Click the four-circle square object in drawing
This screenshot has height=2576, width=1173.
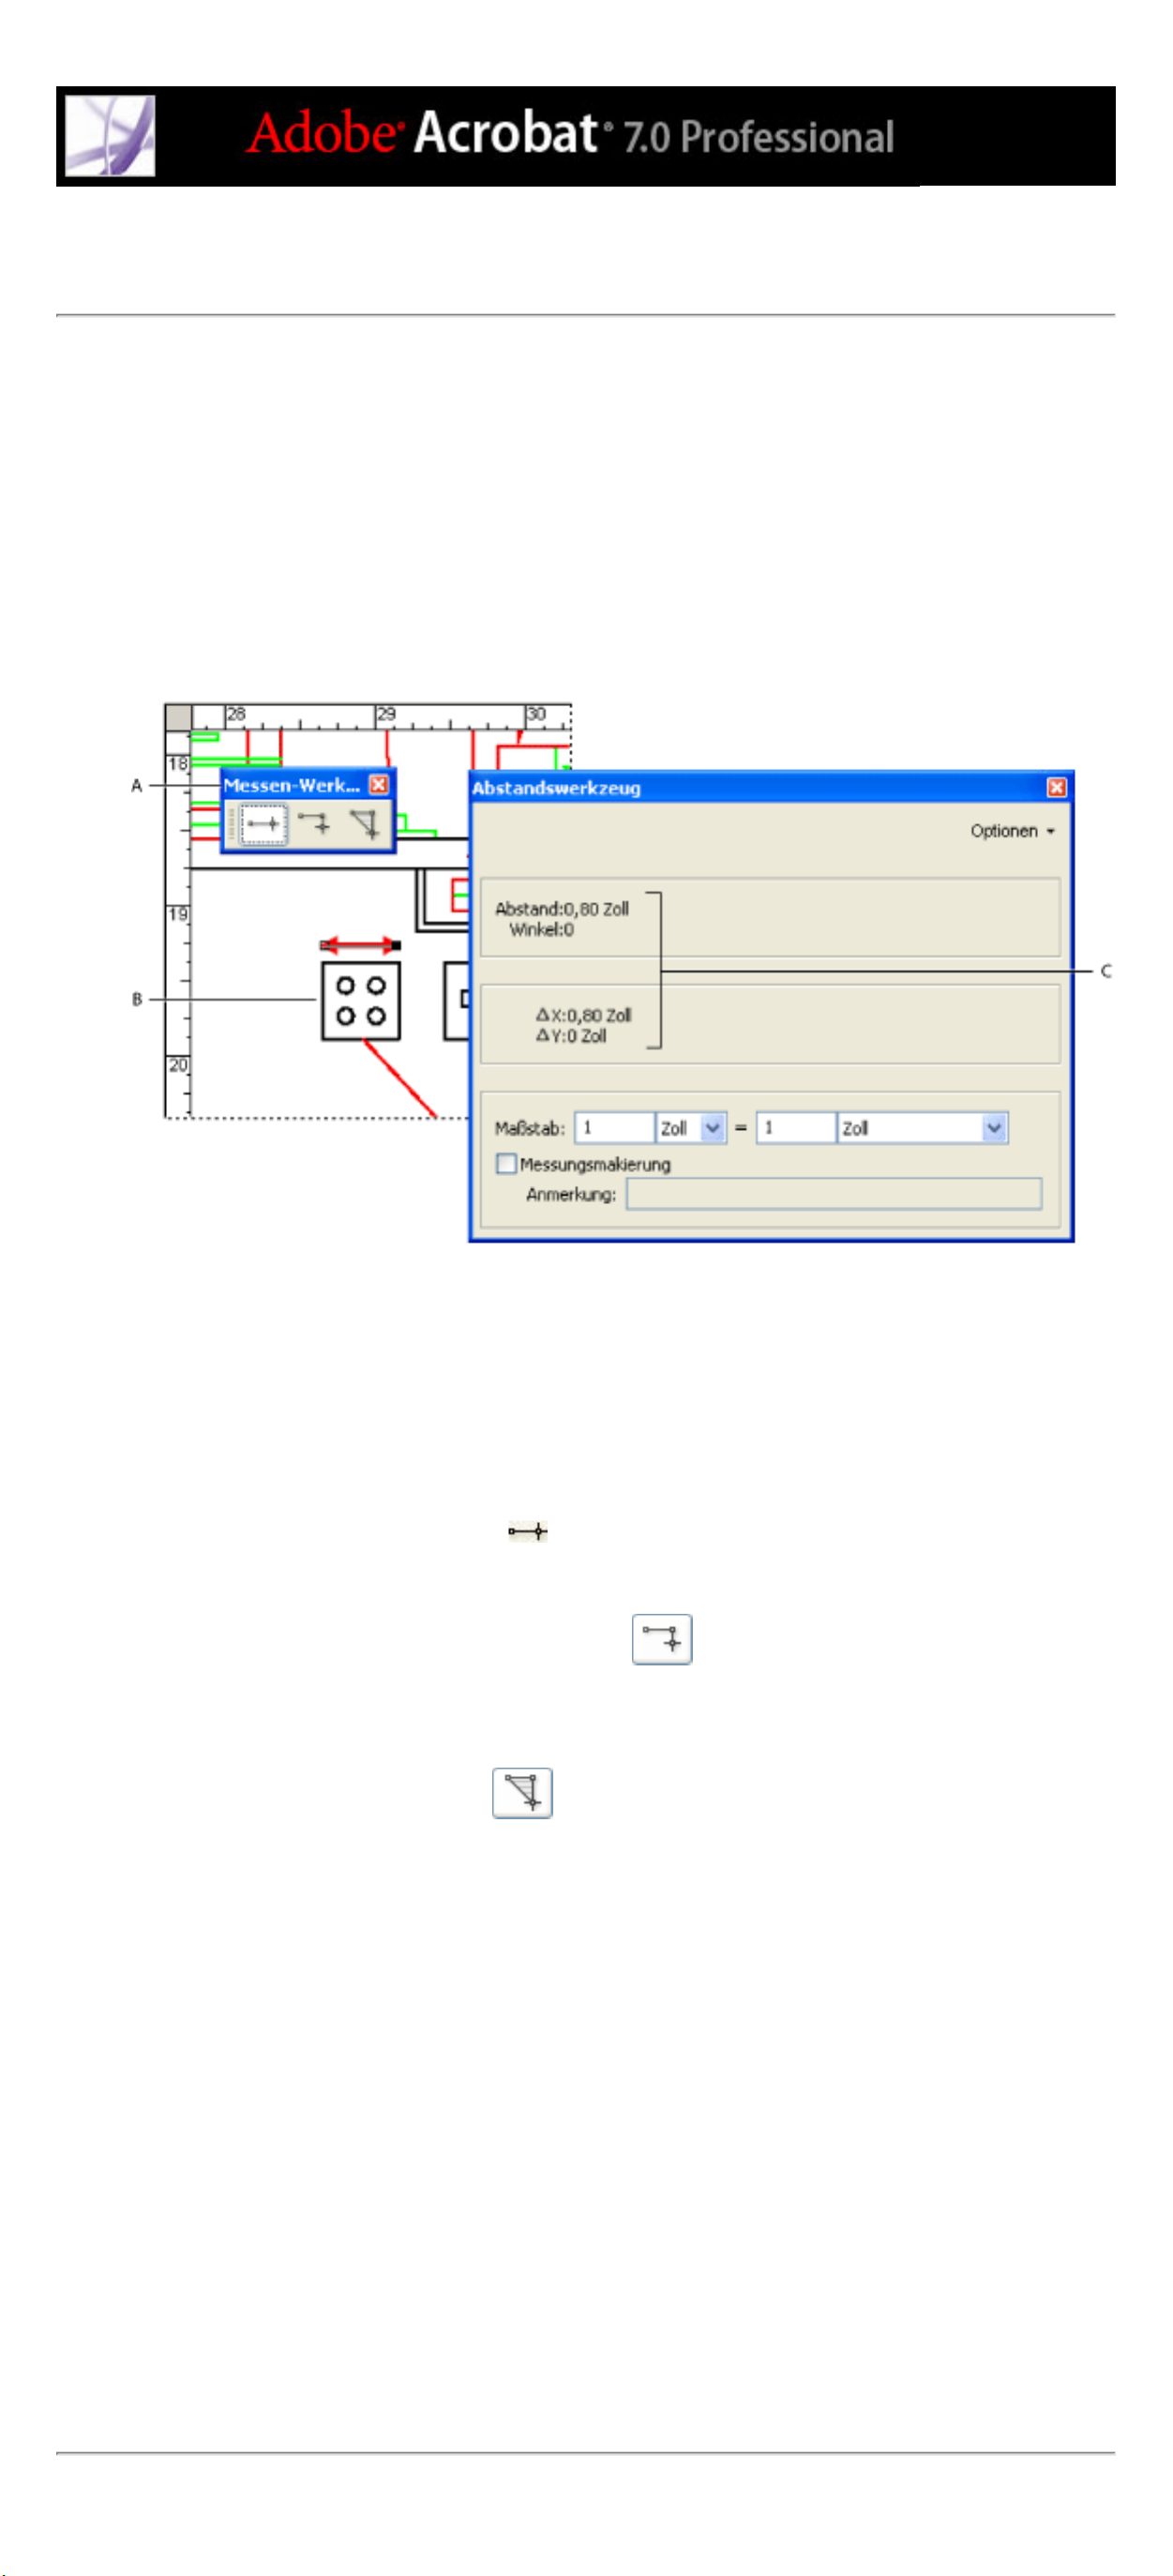click(x=360, y=1001)
